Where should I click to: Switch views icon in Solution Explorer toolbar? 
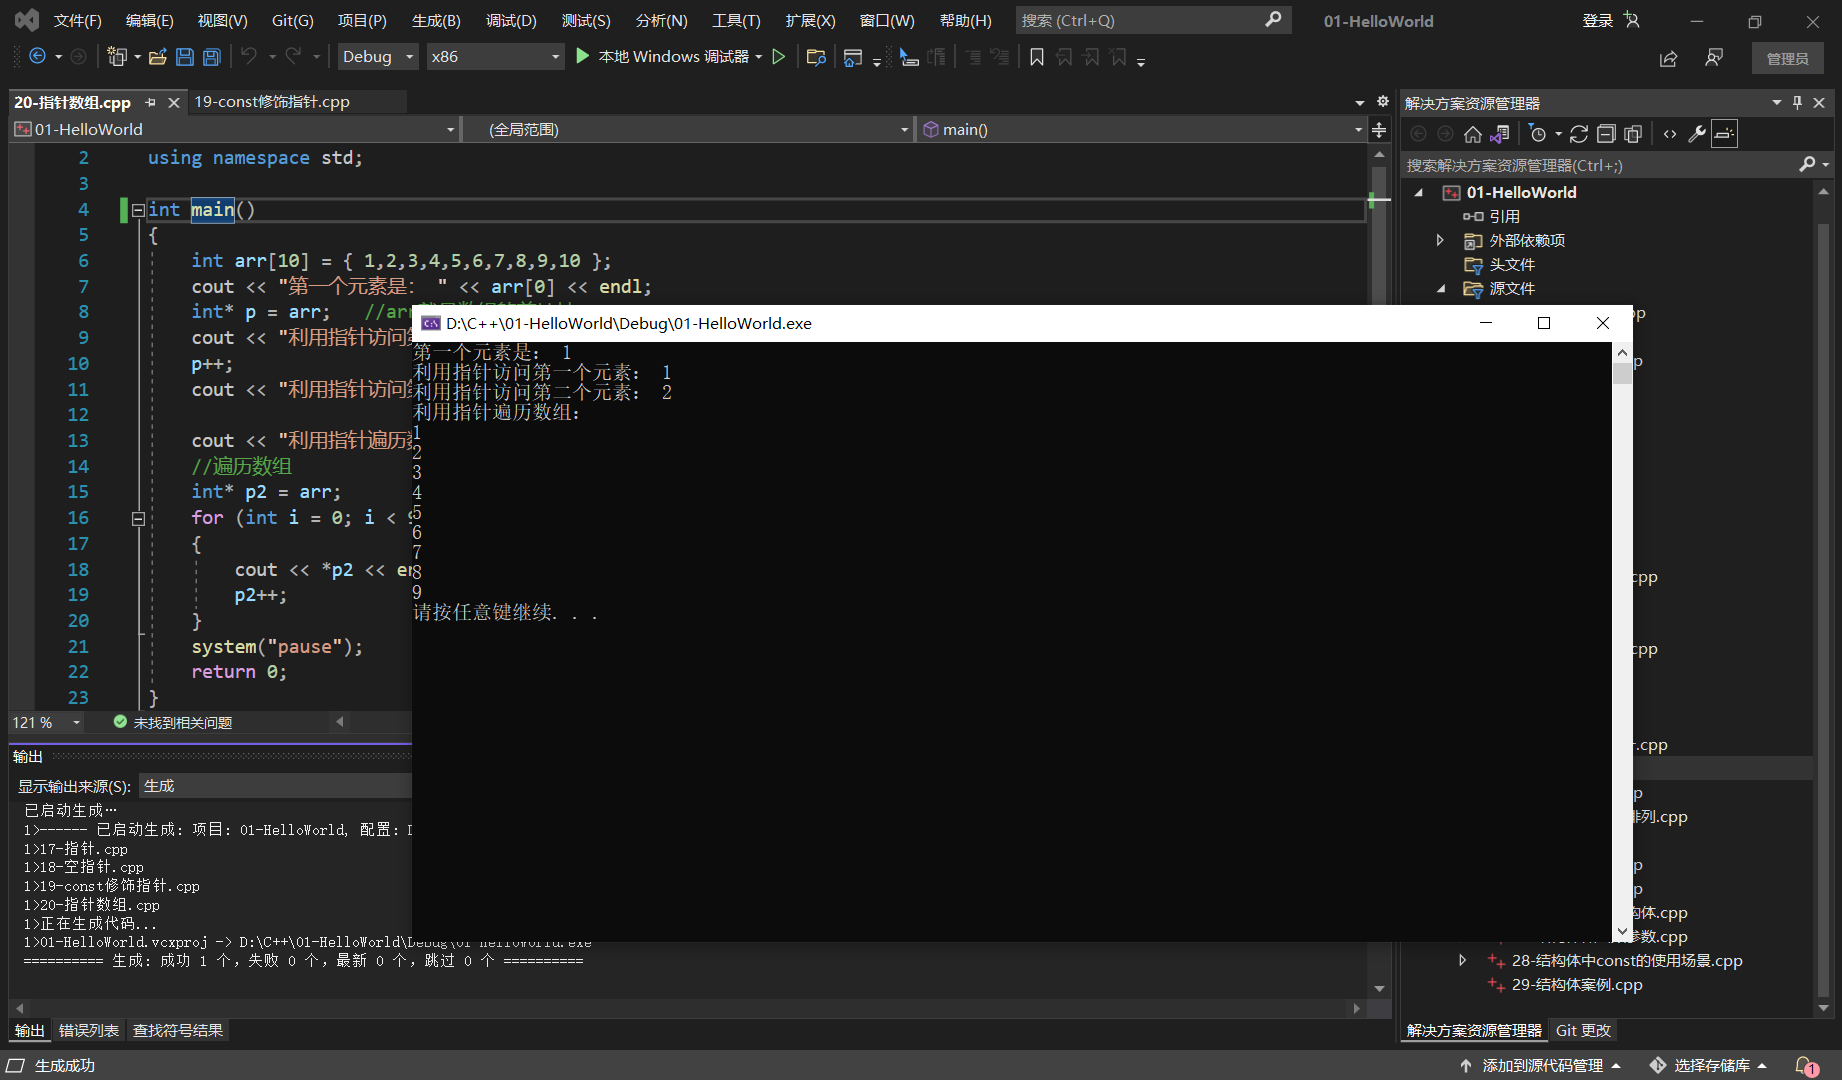1499,134
